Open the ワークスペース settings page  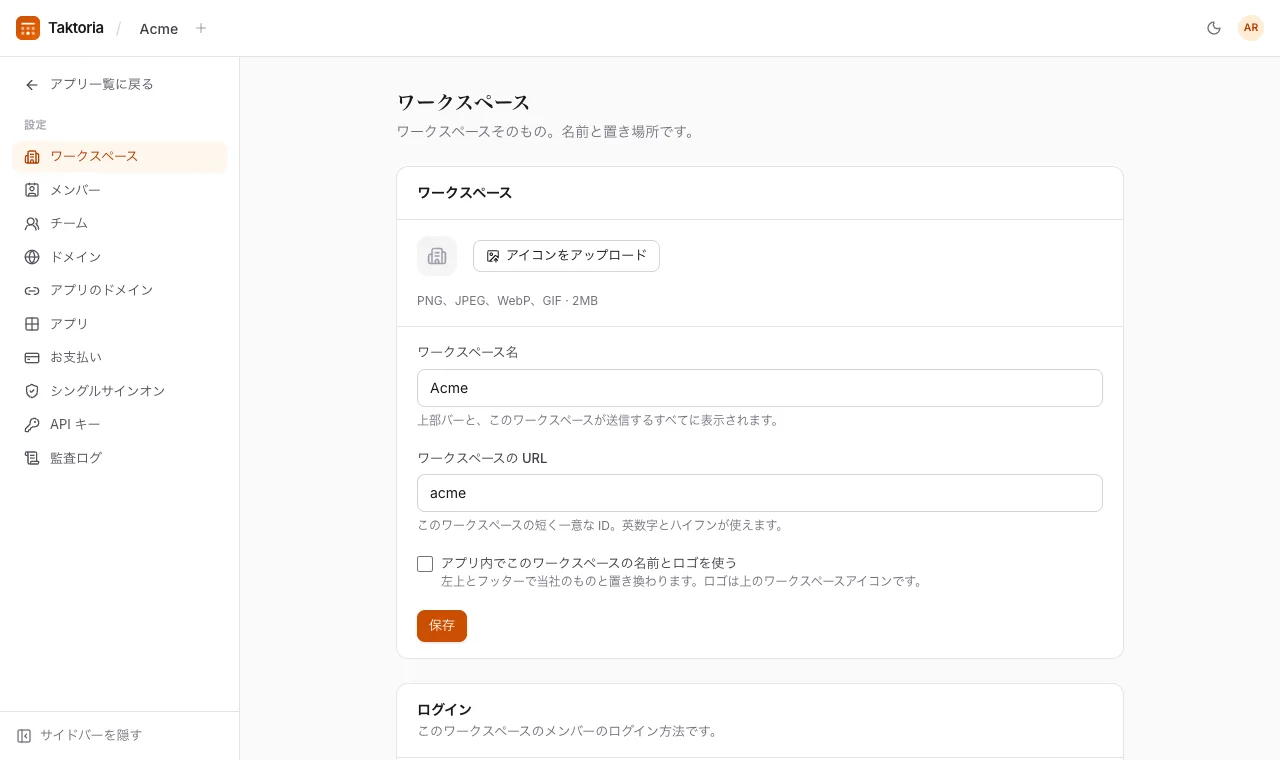click(x=120, y=157)
